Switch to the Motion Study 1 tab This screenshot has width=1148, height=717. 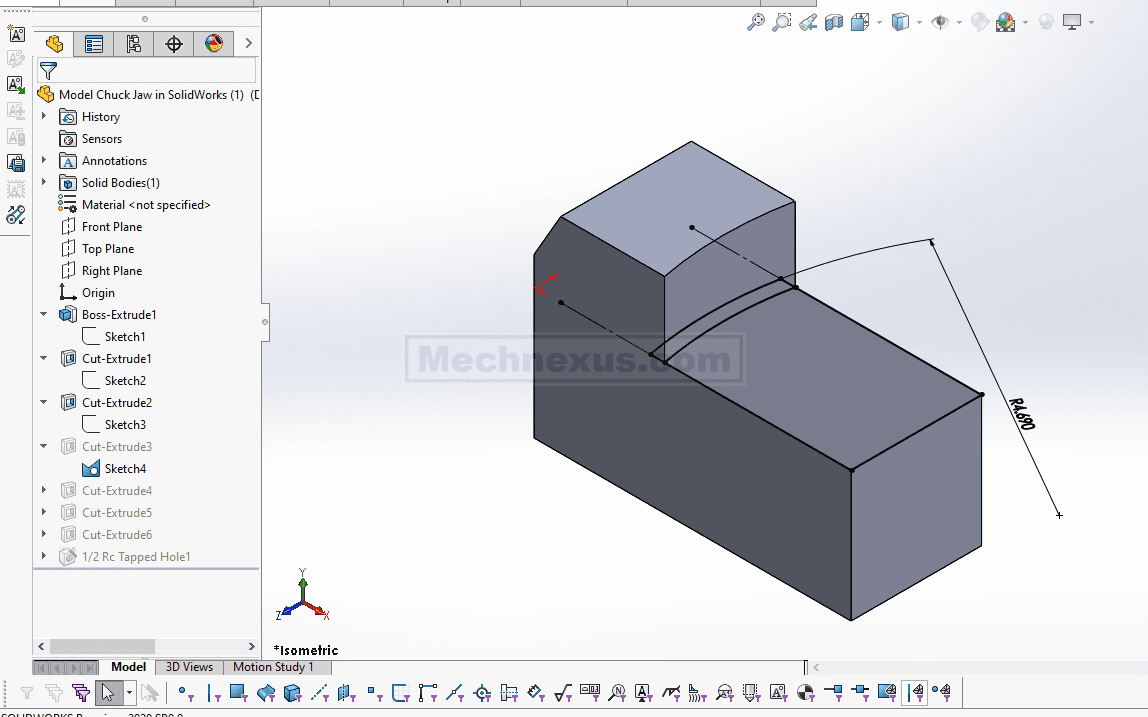tap(273, 667)
